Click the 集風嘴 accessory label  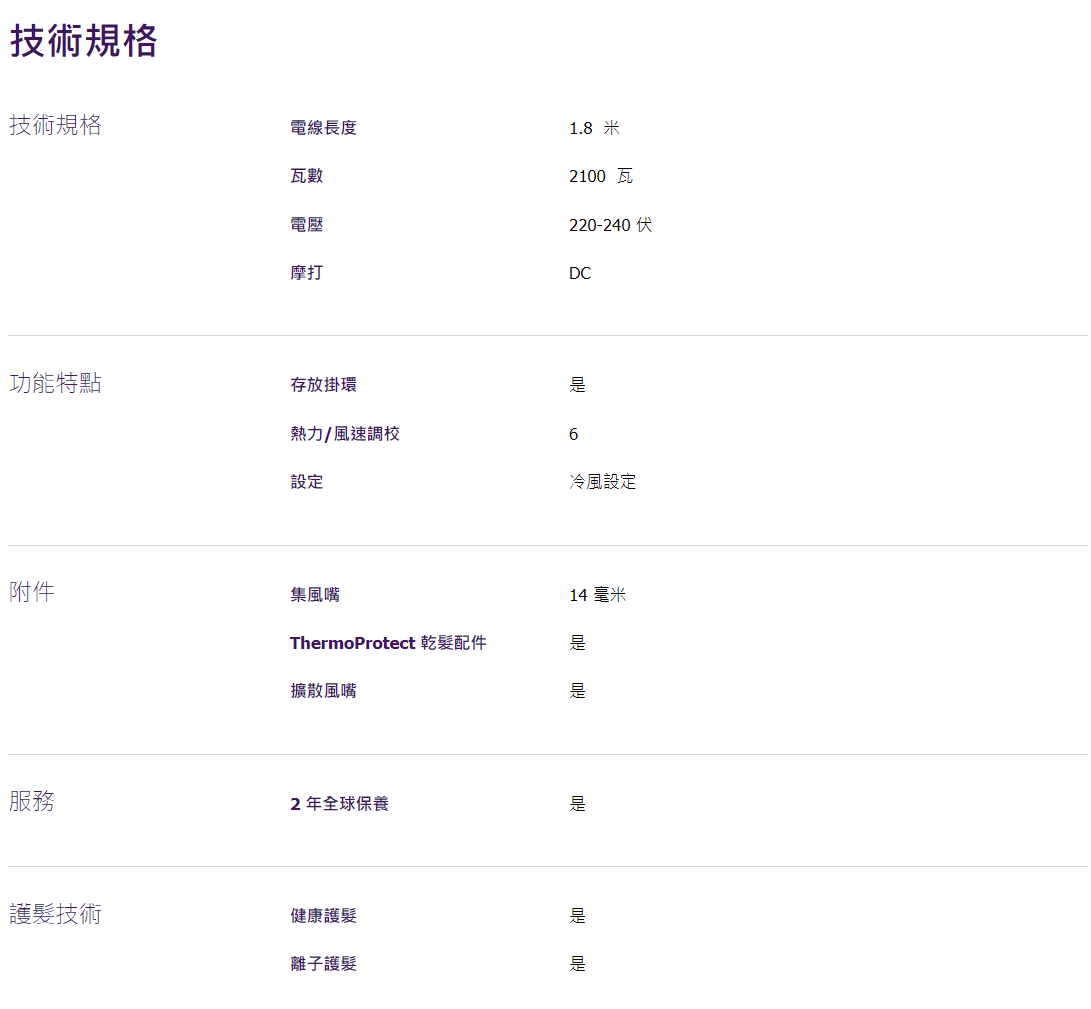[315, 595]
